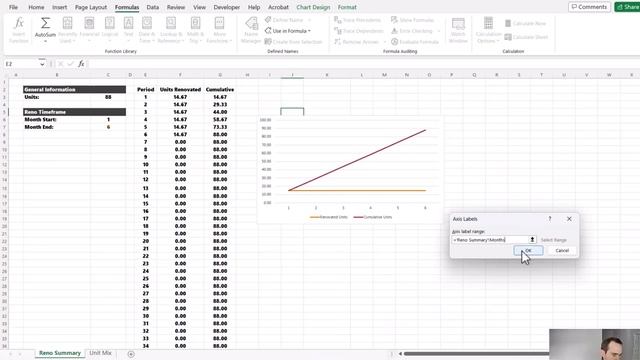The height and width of the screenshot is (360, 640).
Task: Click Cancel in Axis Labels dialog
Action: (562, 250)
